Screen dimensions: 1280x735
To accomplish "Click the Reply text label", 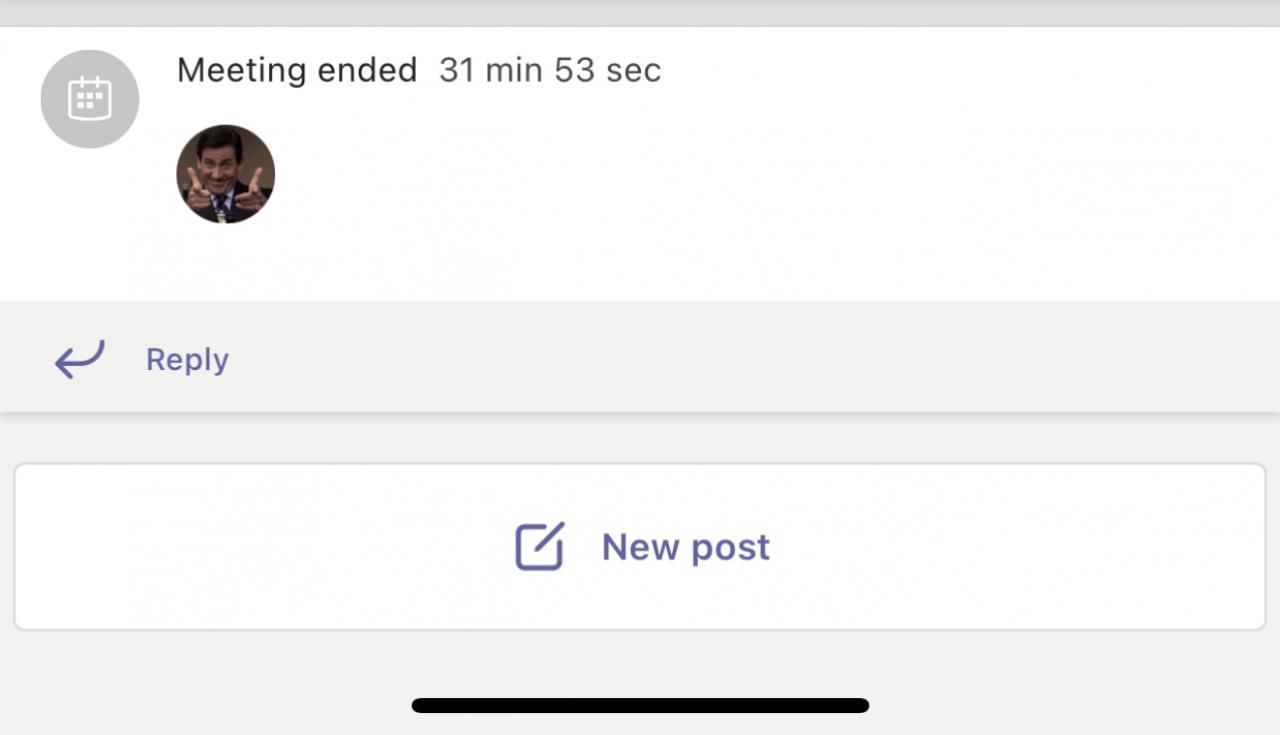I will [187, 359].
